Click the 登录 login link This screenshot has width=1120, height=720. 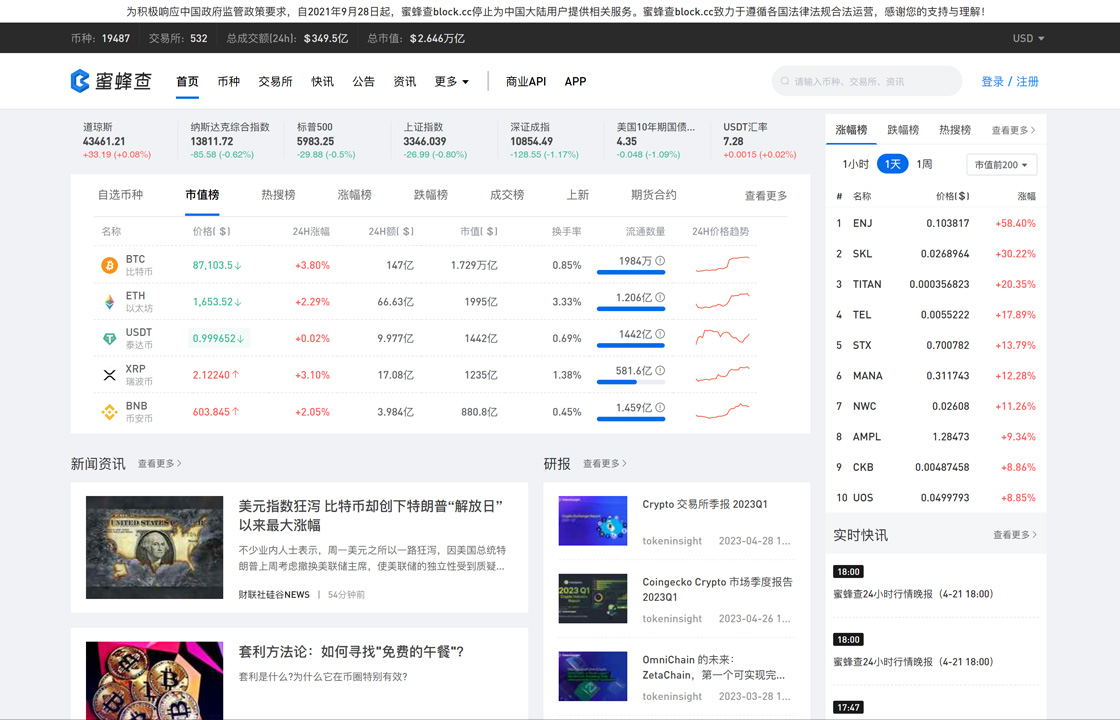992,81
